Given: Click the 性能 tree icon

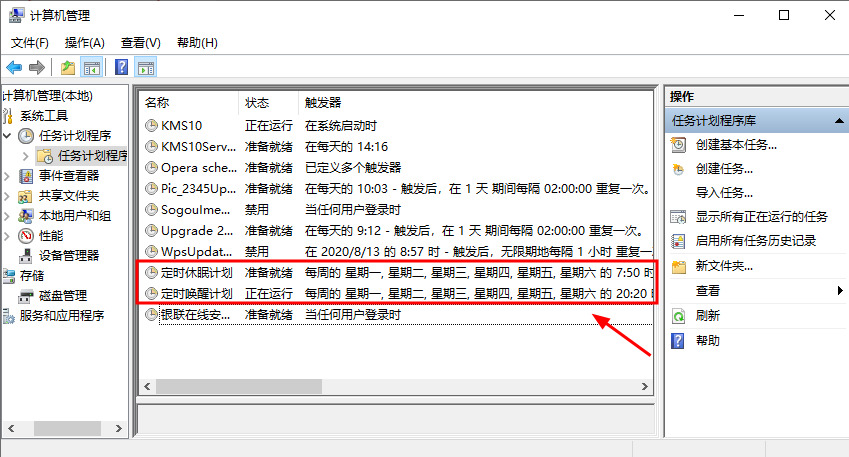Looking at the screenshot, I should pos(26,236).
